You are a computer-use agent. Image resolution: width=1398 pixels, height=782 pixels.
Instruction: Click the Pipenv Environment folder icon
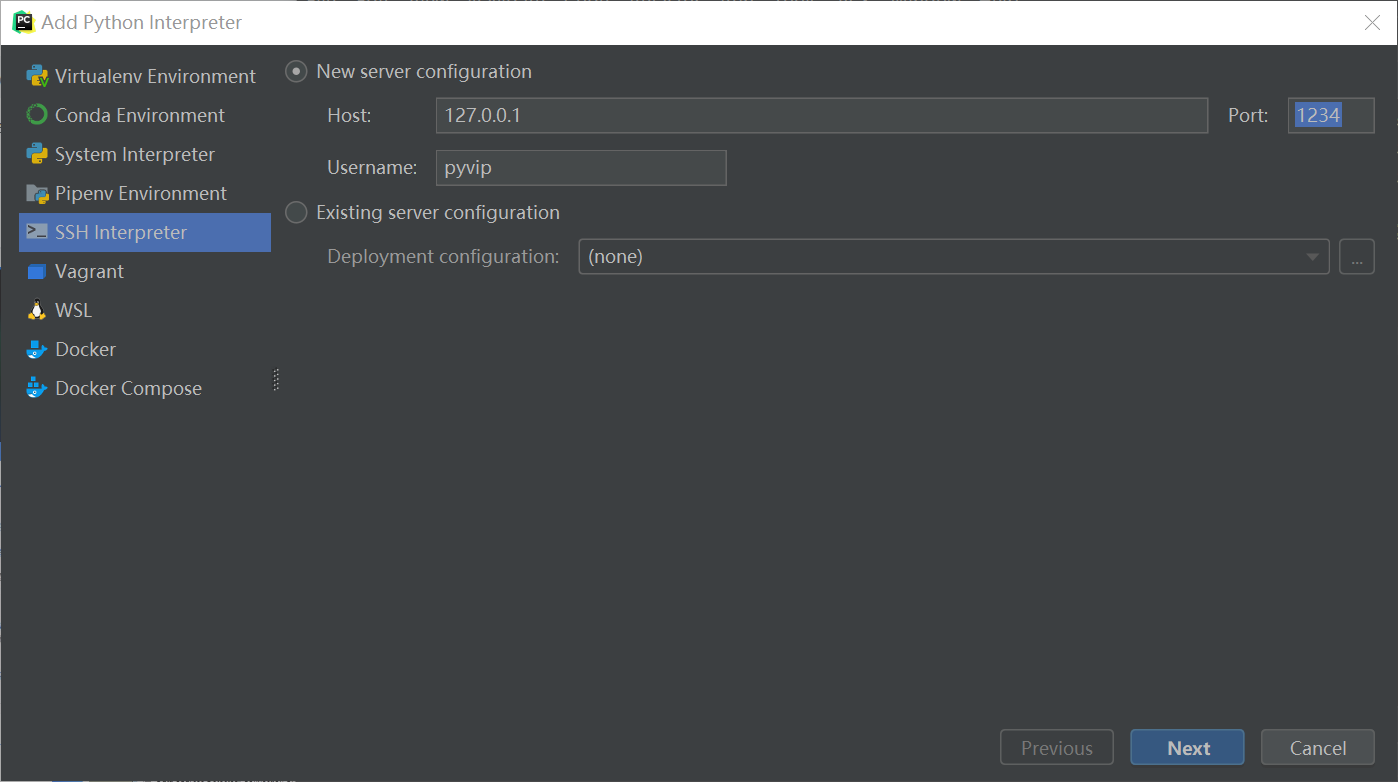37,193
